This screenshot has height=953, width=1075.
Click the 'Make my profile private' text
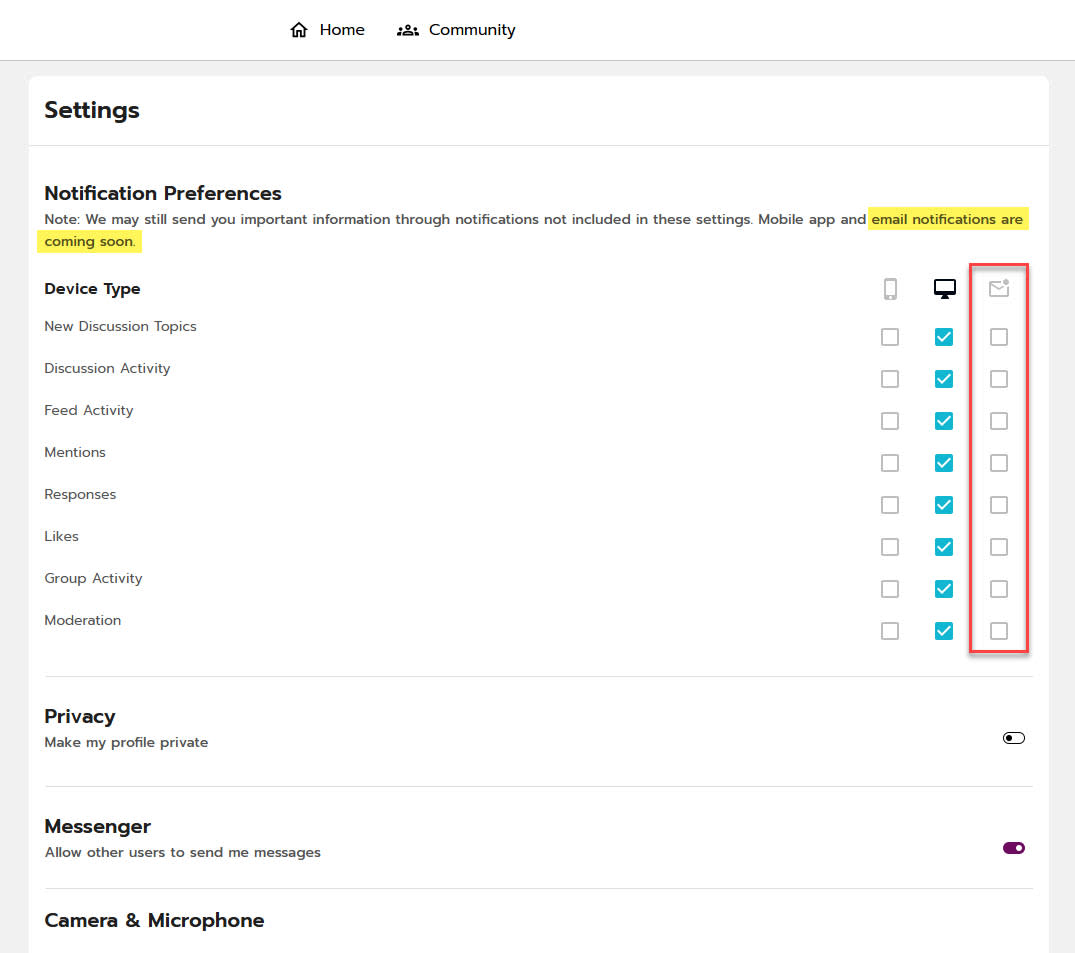pyautogui.click(x=126, y=743)
